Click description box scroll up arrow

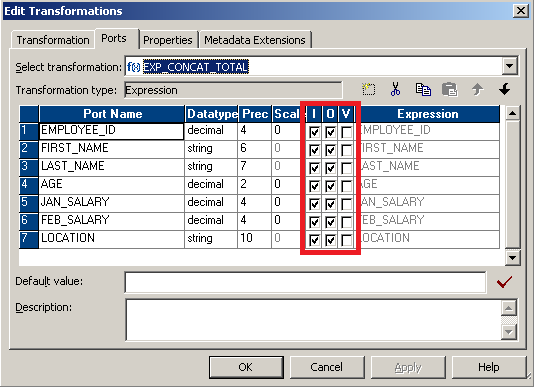[x=509, y=308]
